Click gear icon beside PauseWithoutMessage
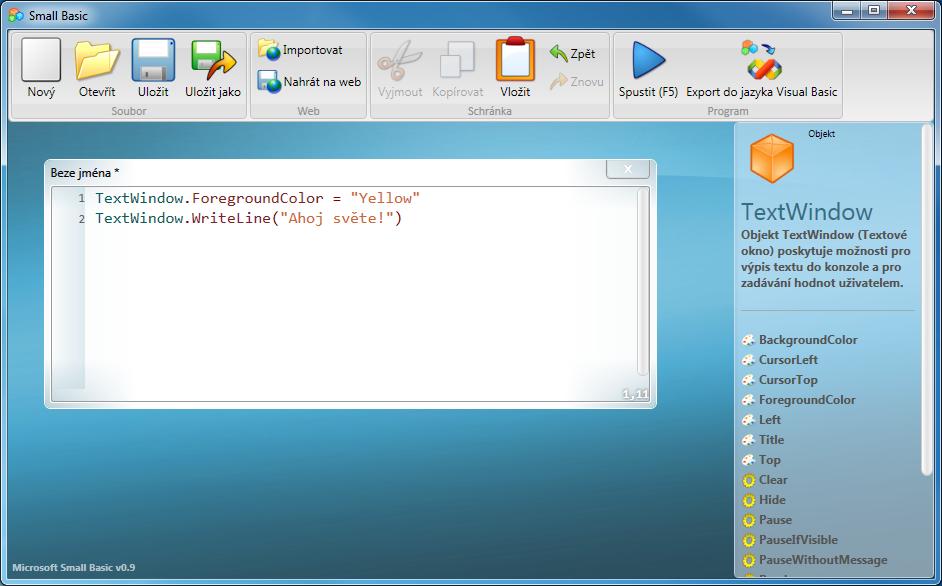This screenshot has height=586, width=942. (748, 560)
